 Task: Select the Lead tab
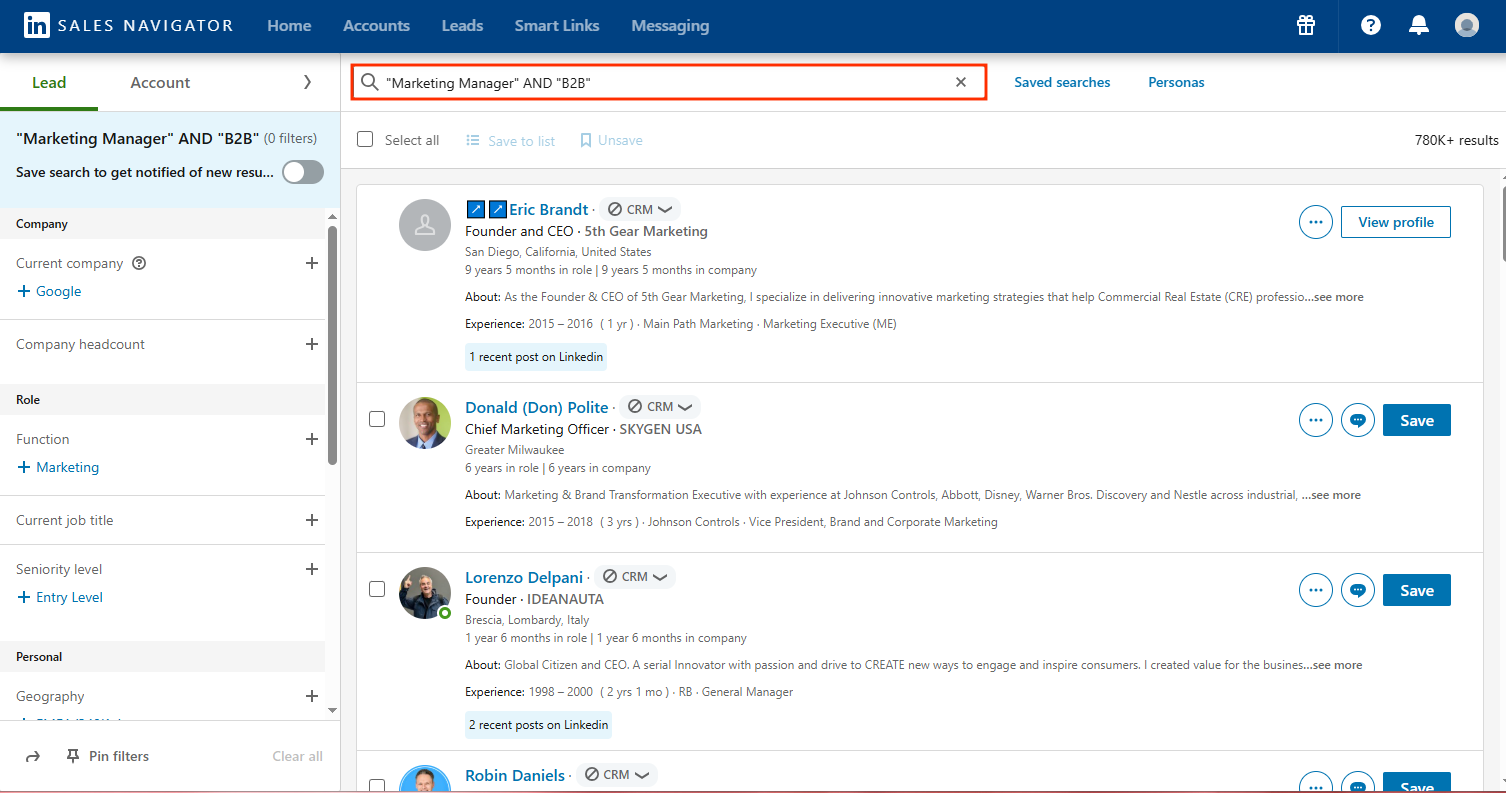click(49, 83)
